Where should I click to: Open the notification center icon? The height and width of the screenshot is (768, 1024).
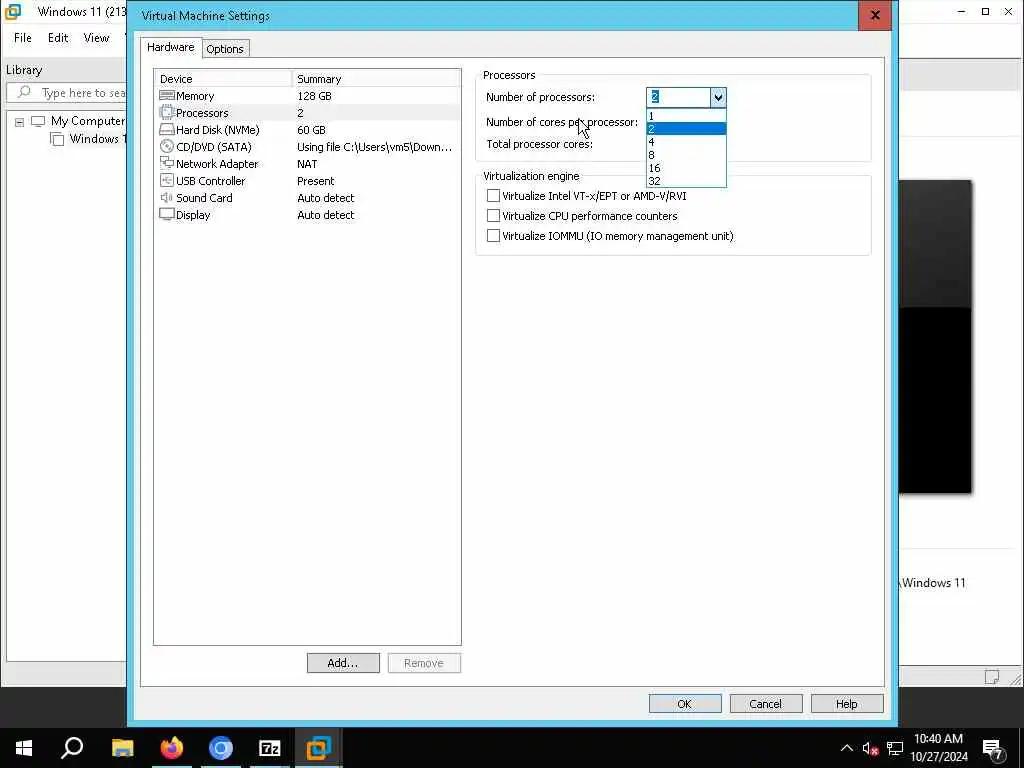click(993, 750)
